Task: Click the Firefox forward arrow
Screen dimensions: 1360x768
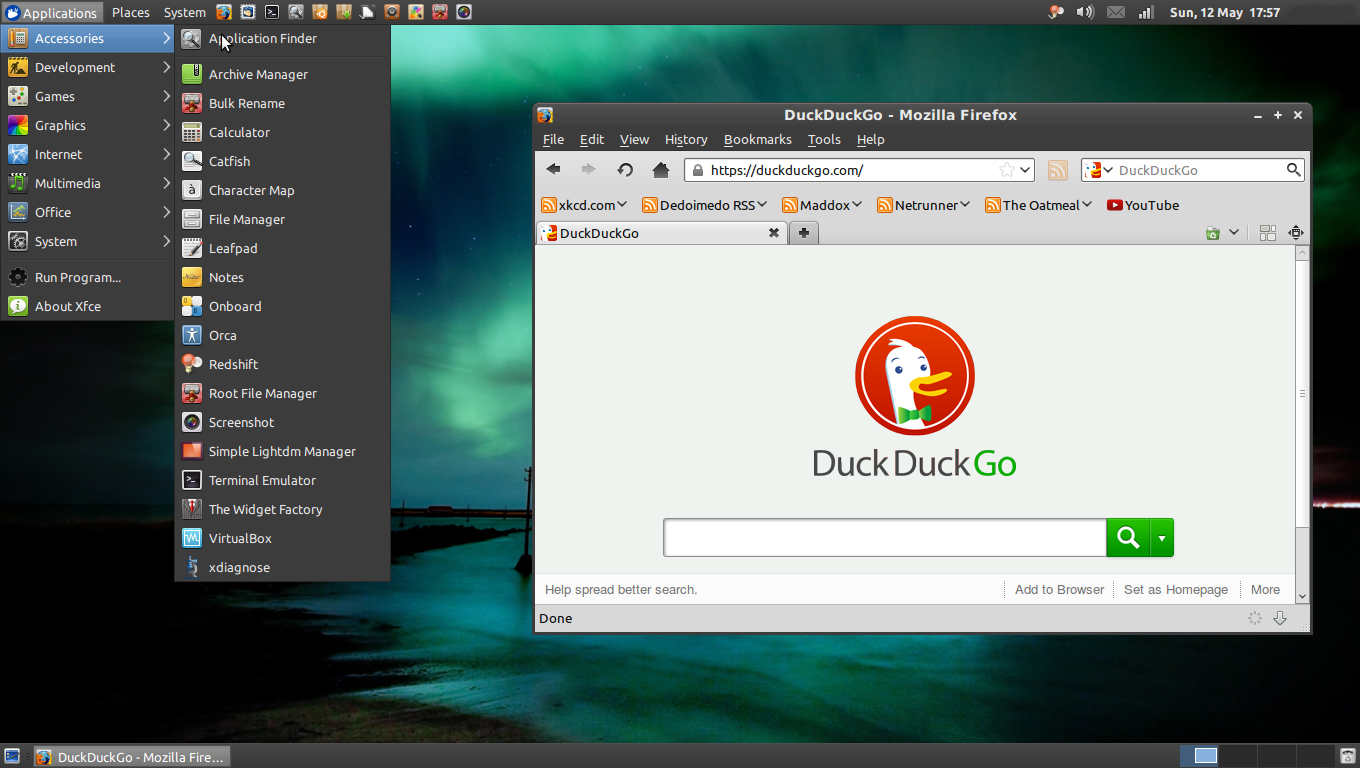Action: click(588, 170)
